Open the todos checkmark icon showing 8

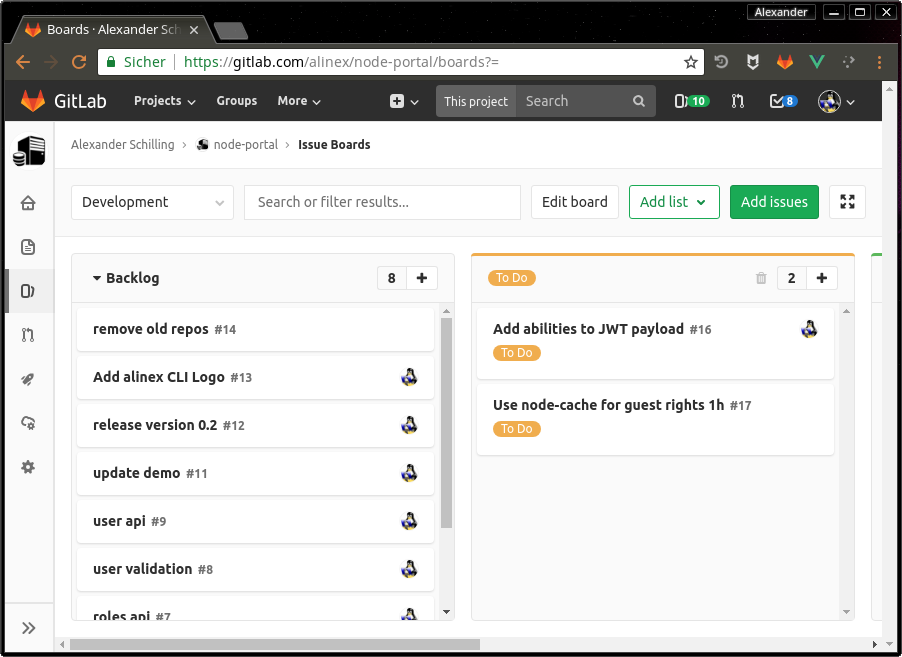[x=782, y=101]
